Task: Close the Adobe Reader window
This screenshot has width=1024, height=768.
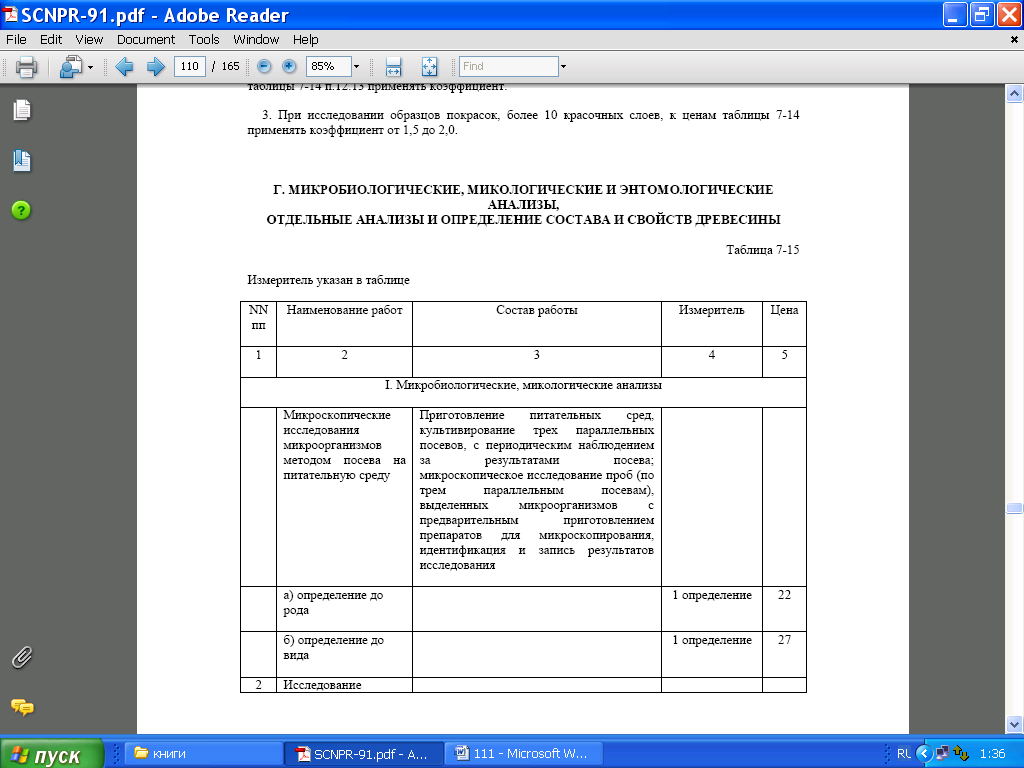Action: [x=1009, y=14]
